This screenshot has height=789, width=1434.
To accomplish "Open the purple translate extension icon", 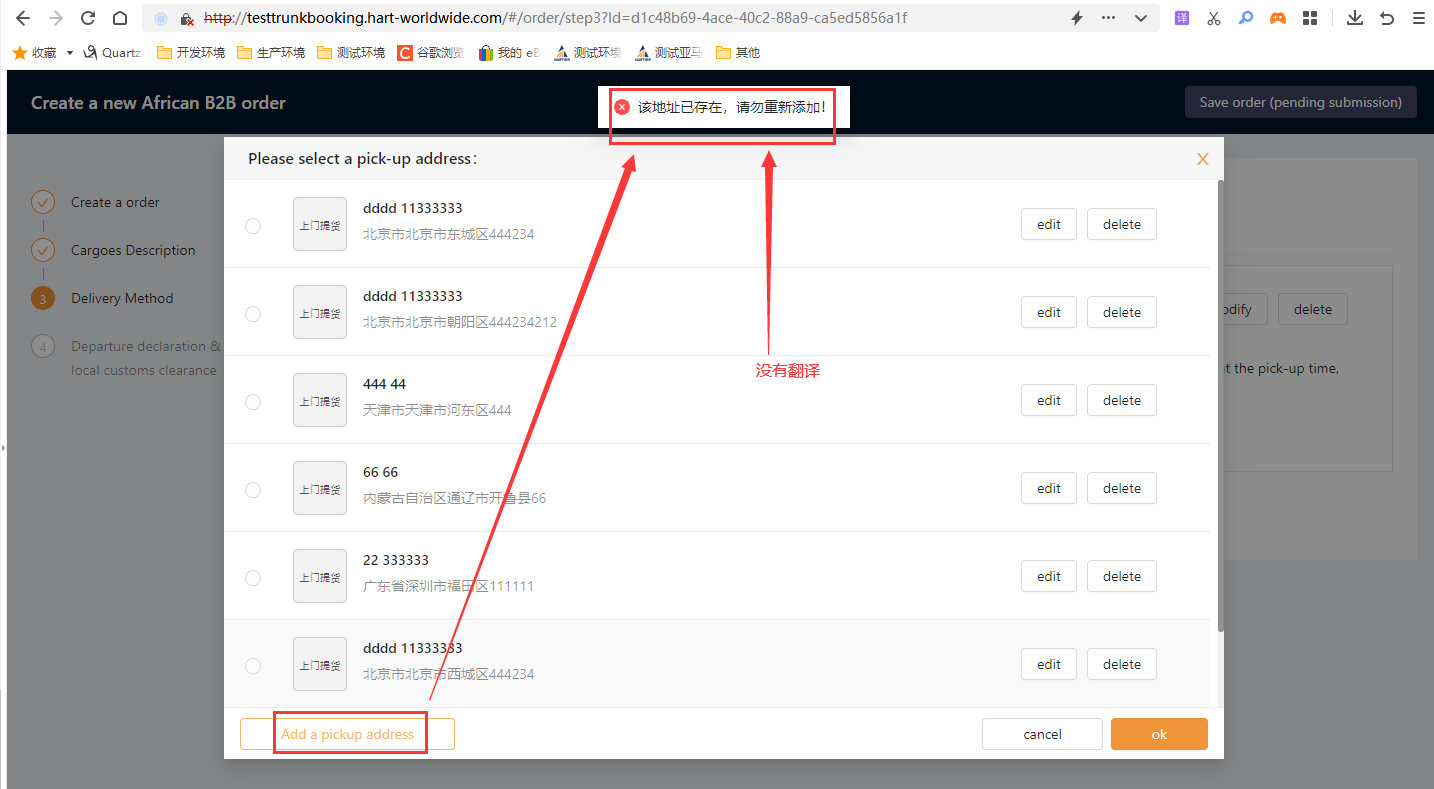I will [1182, 18].
